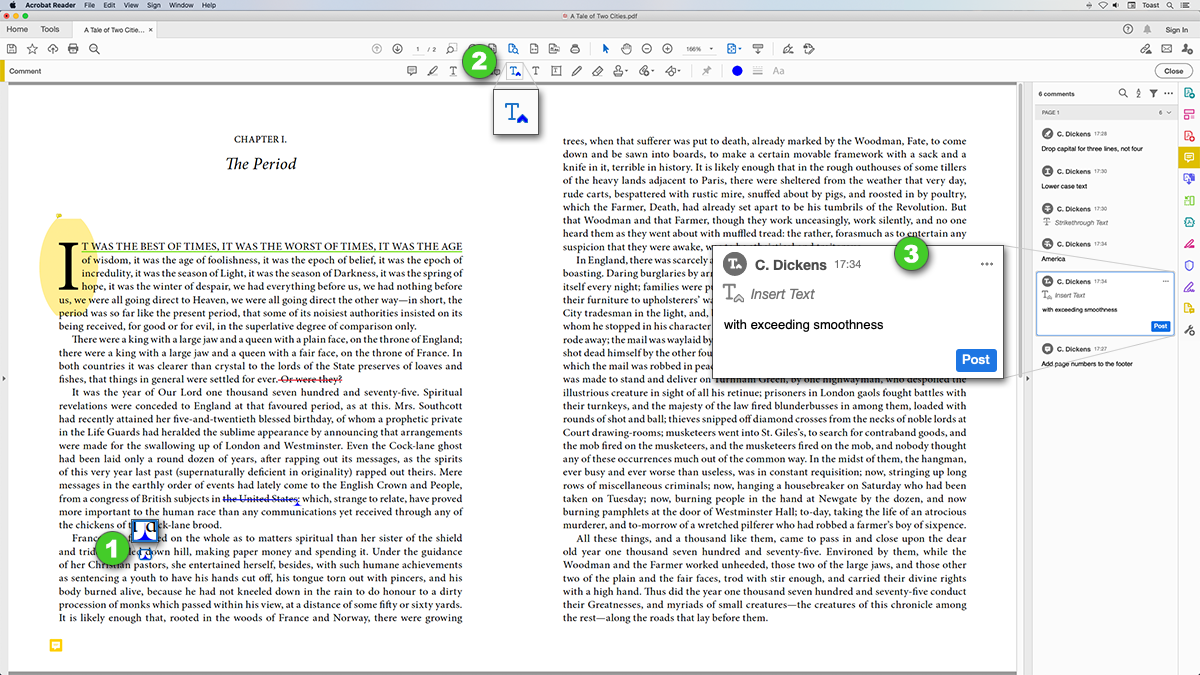
Task: Select the sticky note comment tool
Action: 412,71
